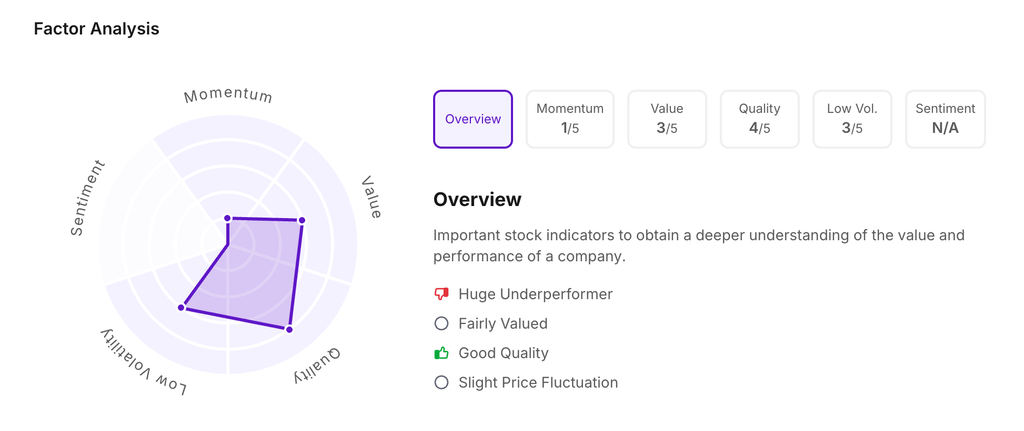Click the red thumbs-down icon

point(441,294)
